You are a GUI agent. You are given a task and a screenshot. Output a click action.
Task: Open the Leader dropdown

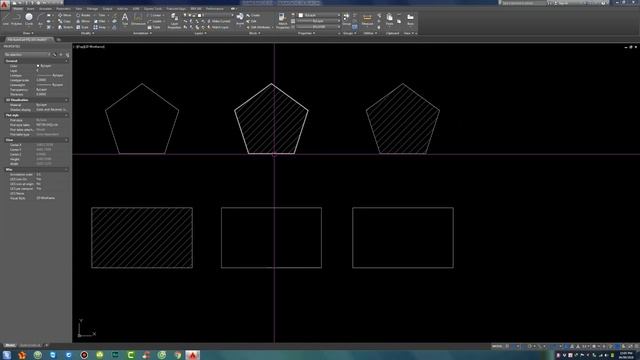pyautogui.click(x=164, y=21)
